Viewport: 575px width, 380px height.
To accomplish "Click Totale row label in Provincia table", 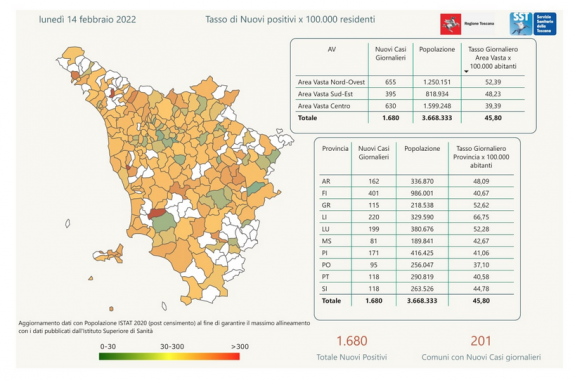I will [x=331, y=300].
